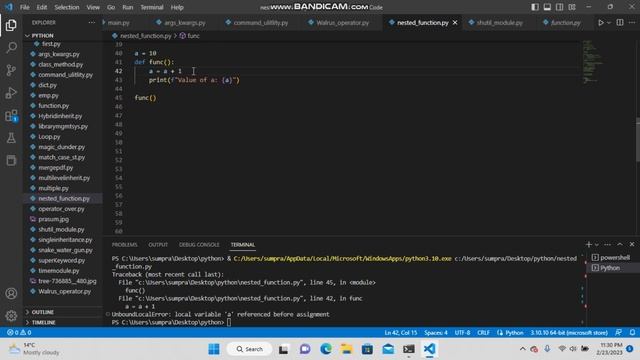Open the Search view in activity bar
Viewport: 640px width, 360px height.
(11, 47)
